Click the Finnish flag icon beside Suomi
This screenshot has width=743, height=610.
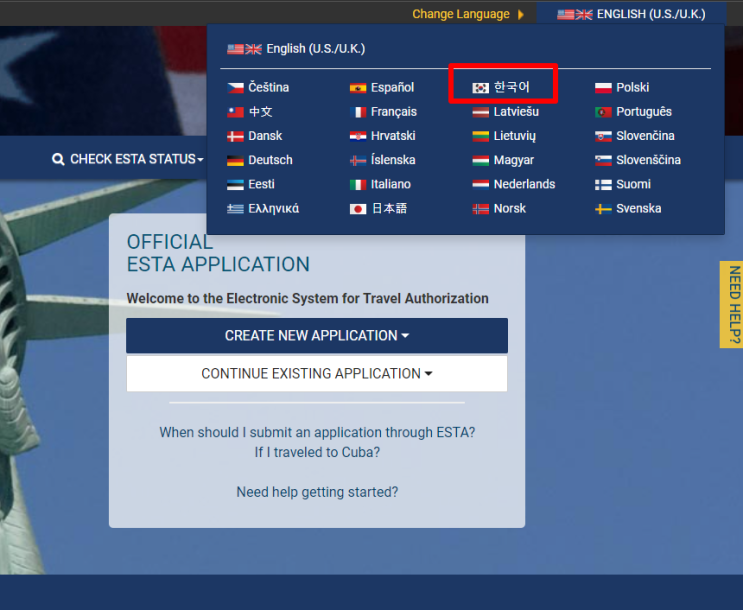pos(603,184)
